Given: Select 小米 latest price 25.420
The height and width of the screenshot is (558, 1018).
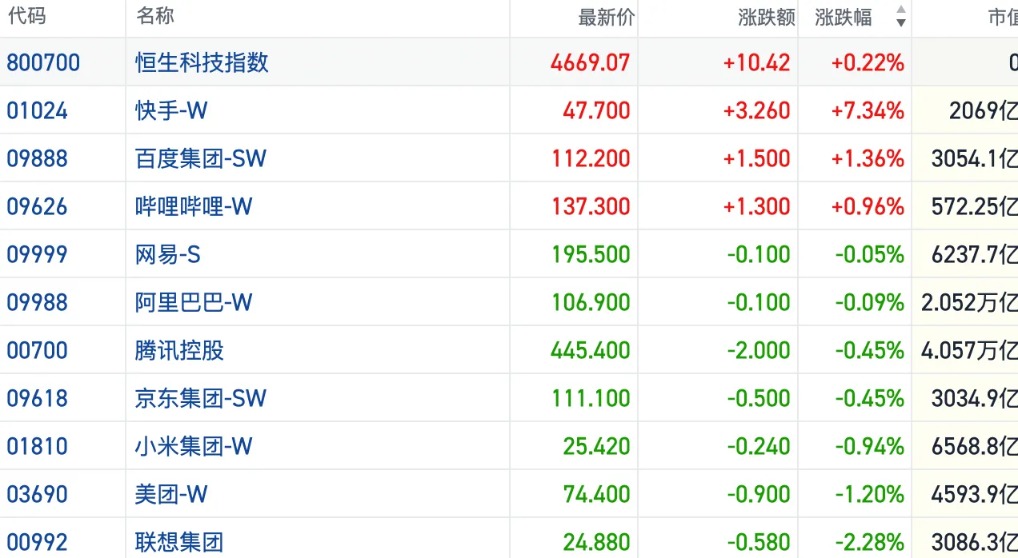Looking at the screenshot, I should click(x=596, y=446).
